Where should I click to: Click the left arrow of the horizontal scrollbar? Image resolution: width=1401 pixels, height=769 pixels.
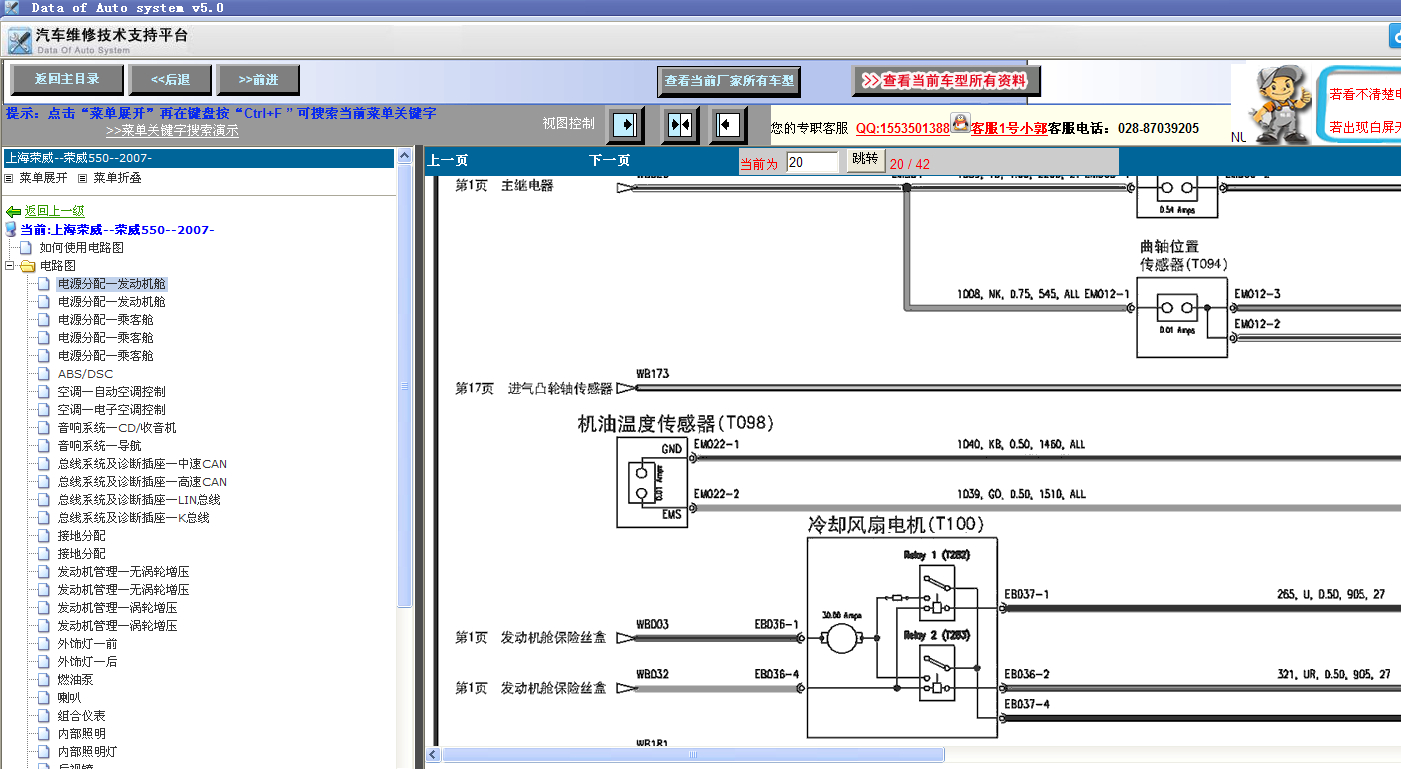[434, 755]
